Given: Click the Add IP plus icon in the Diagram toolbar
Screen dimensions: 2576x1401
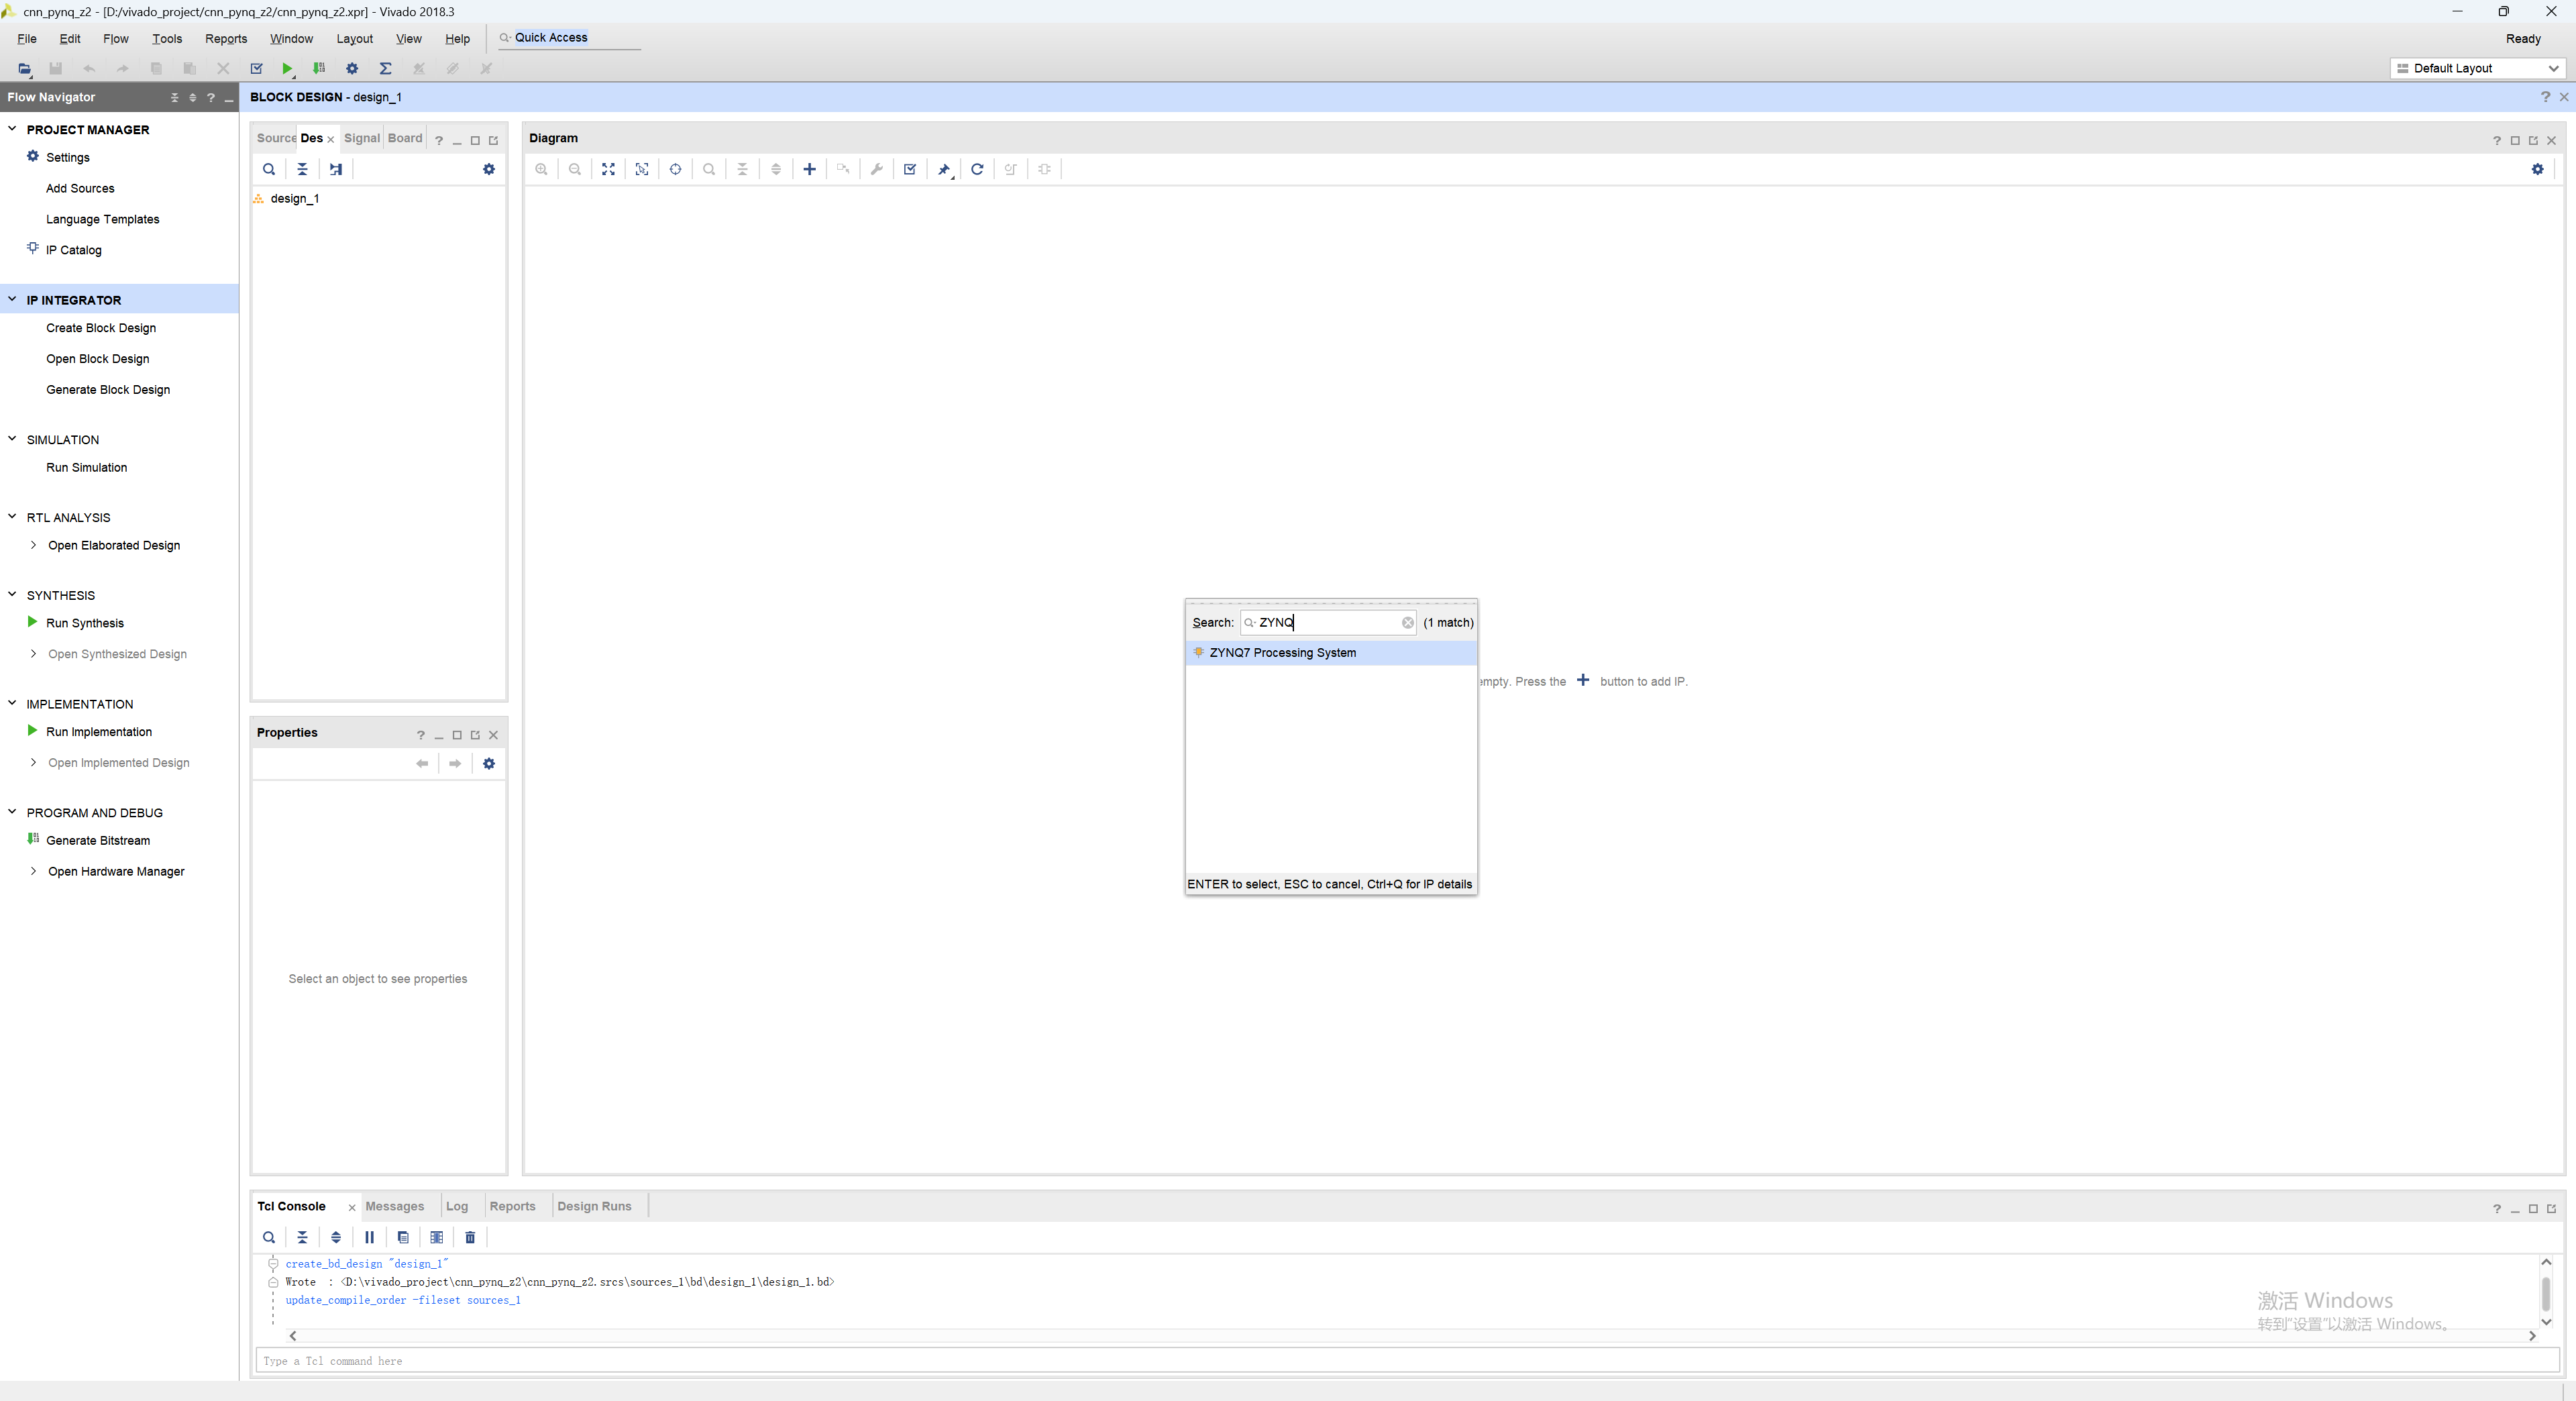Looking at the screenshot, I should [809, 169].
